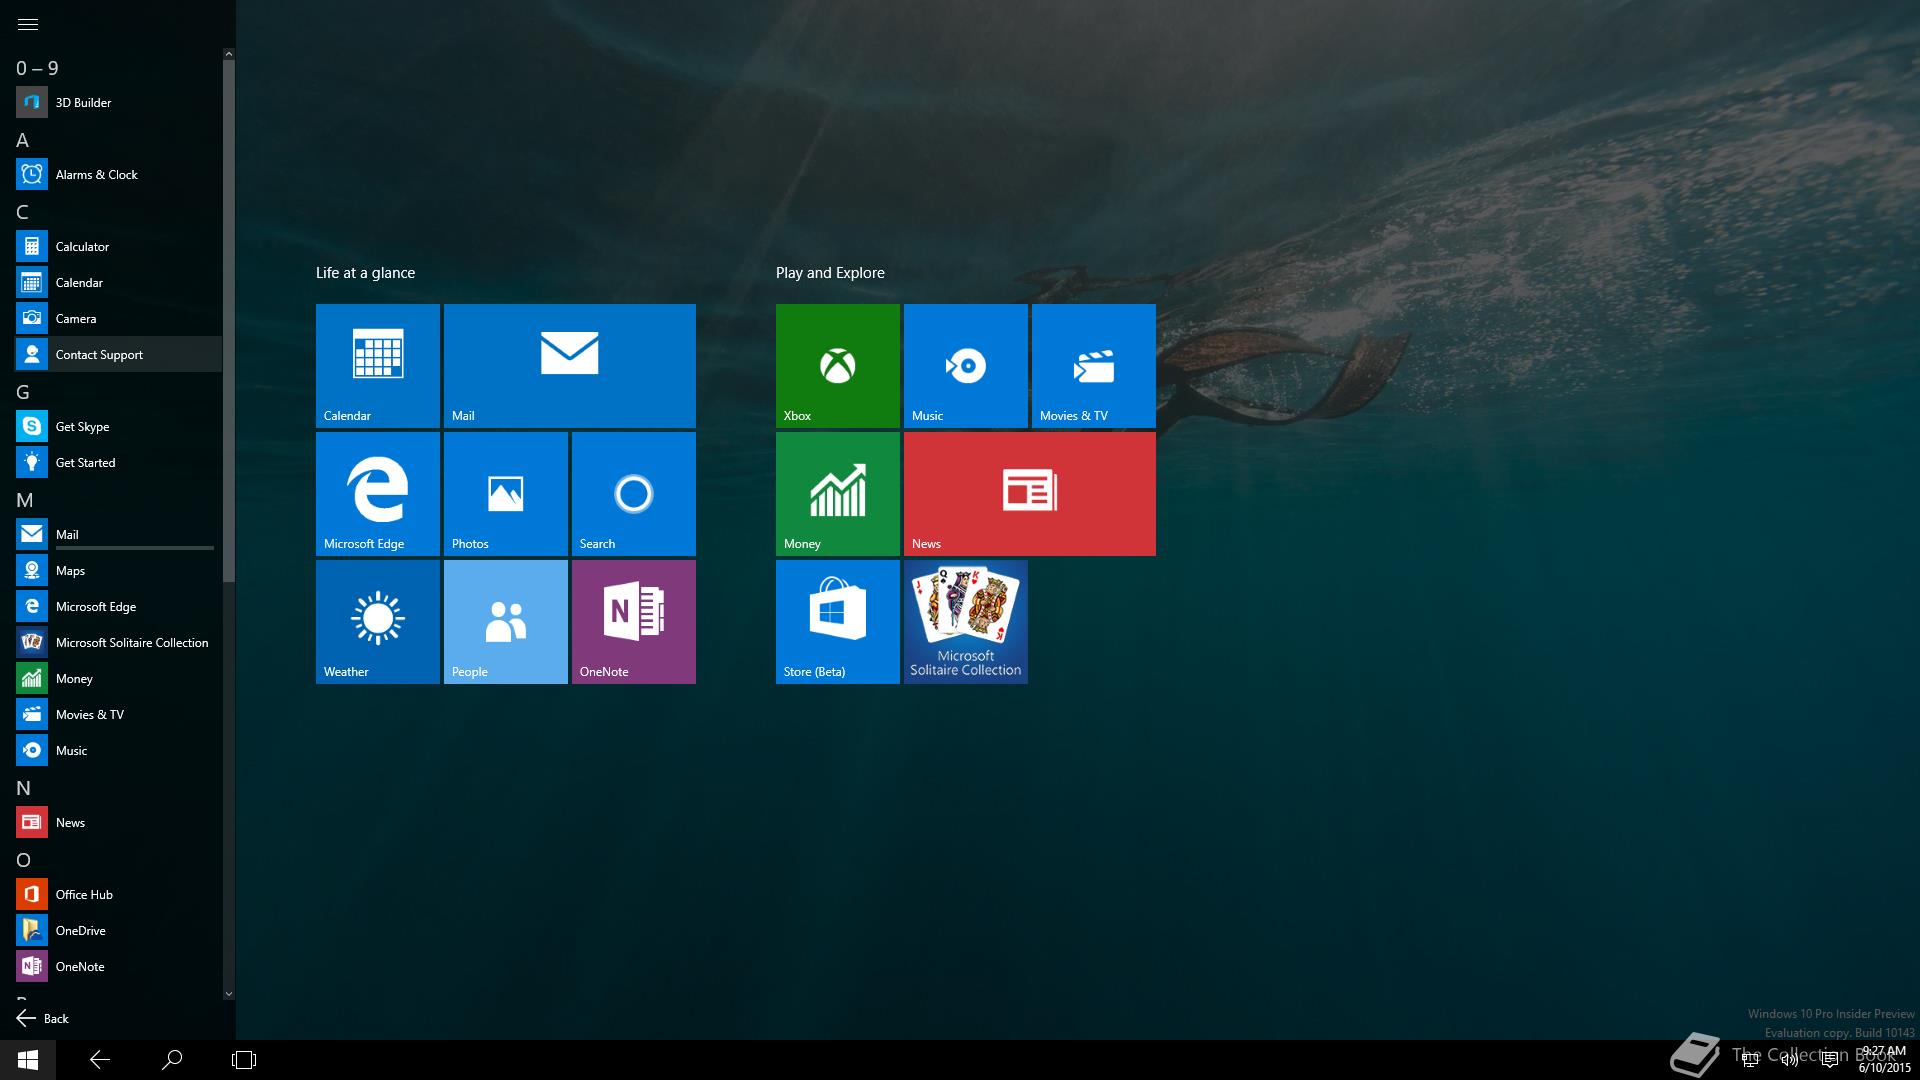Image resolution: width=1920 pixels, height=1080 pixels.
Task: Jump to letter index via the '0 – 9' header
Action: click(37, 68)
